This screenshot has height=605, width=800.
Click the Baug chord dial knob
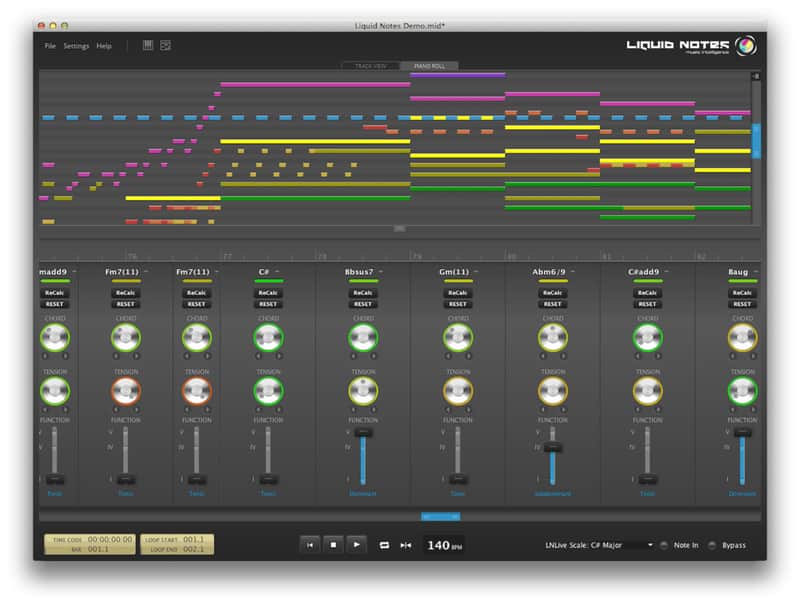(x=742, y=338)
